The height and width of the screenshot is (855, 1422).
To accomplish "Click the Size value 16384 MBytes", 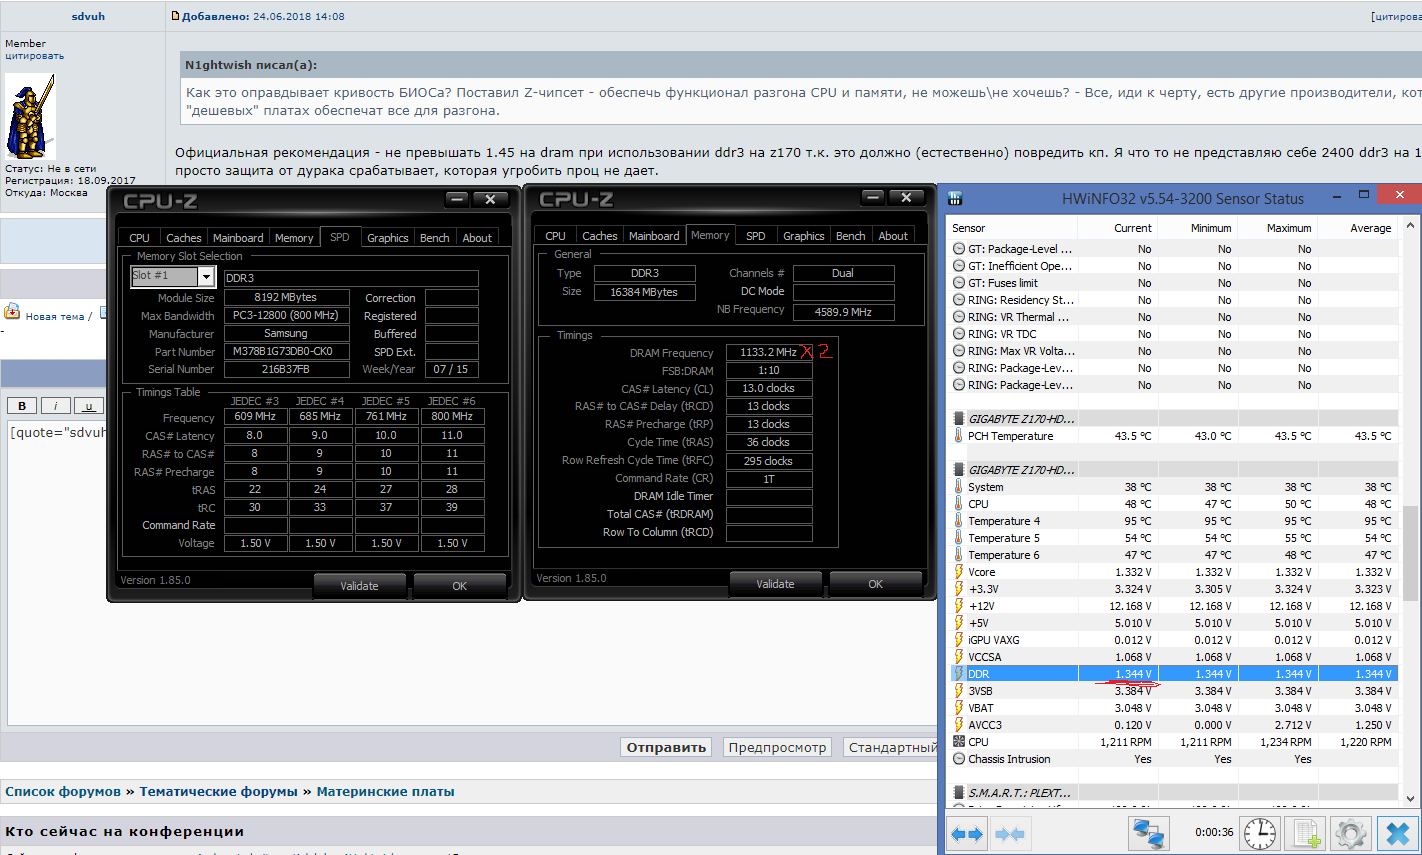I will [645, 292].
